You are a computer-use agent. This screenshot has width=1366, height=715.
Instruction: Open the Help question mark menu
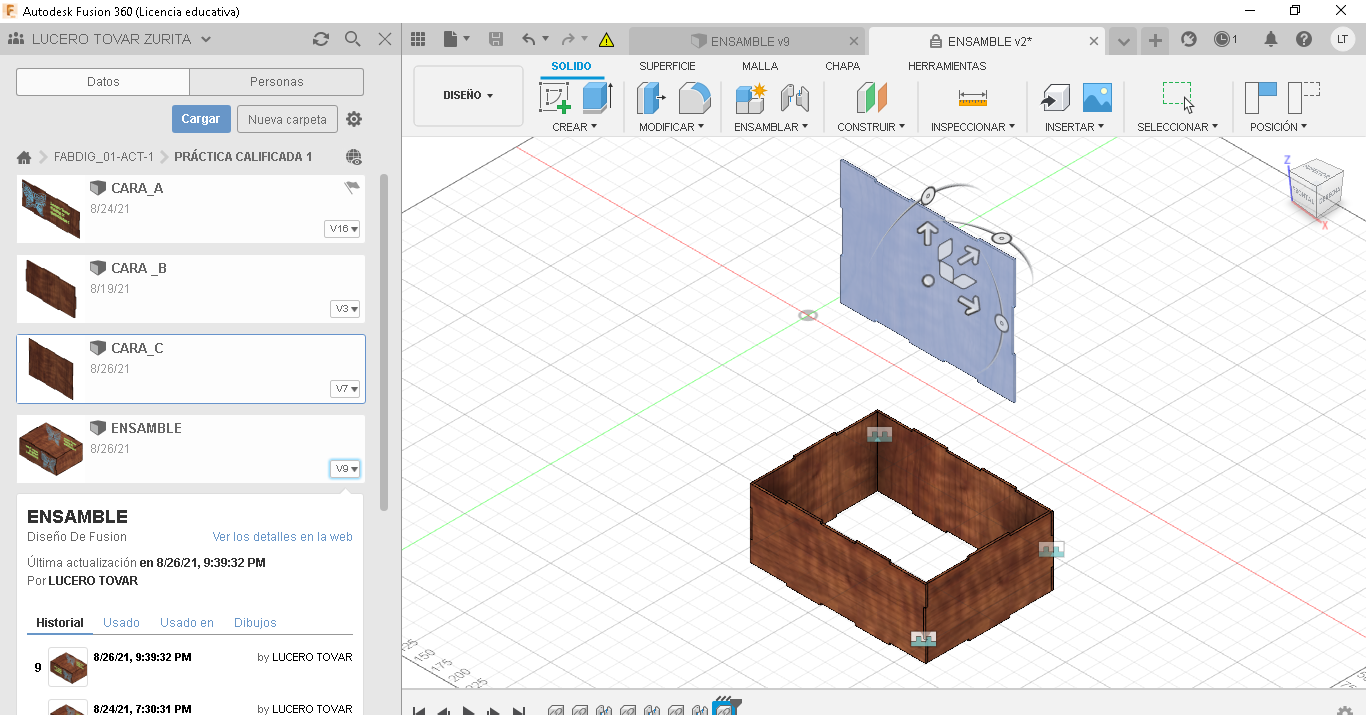1304,40
